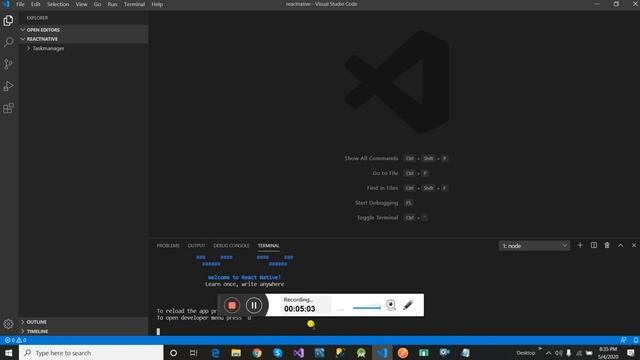Screen dimensions: 640x360
Task: Open the Source Control view
Action: click(8, 64)
